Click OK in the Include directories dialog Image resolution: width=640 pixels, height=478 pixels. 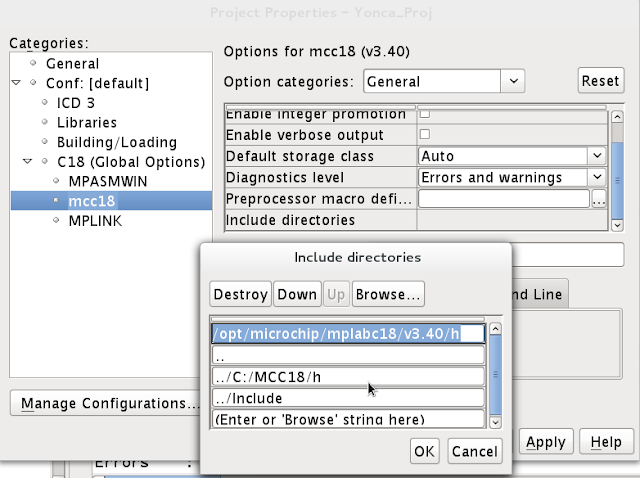coord(424,451)
